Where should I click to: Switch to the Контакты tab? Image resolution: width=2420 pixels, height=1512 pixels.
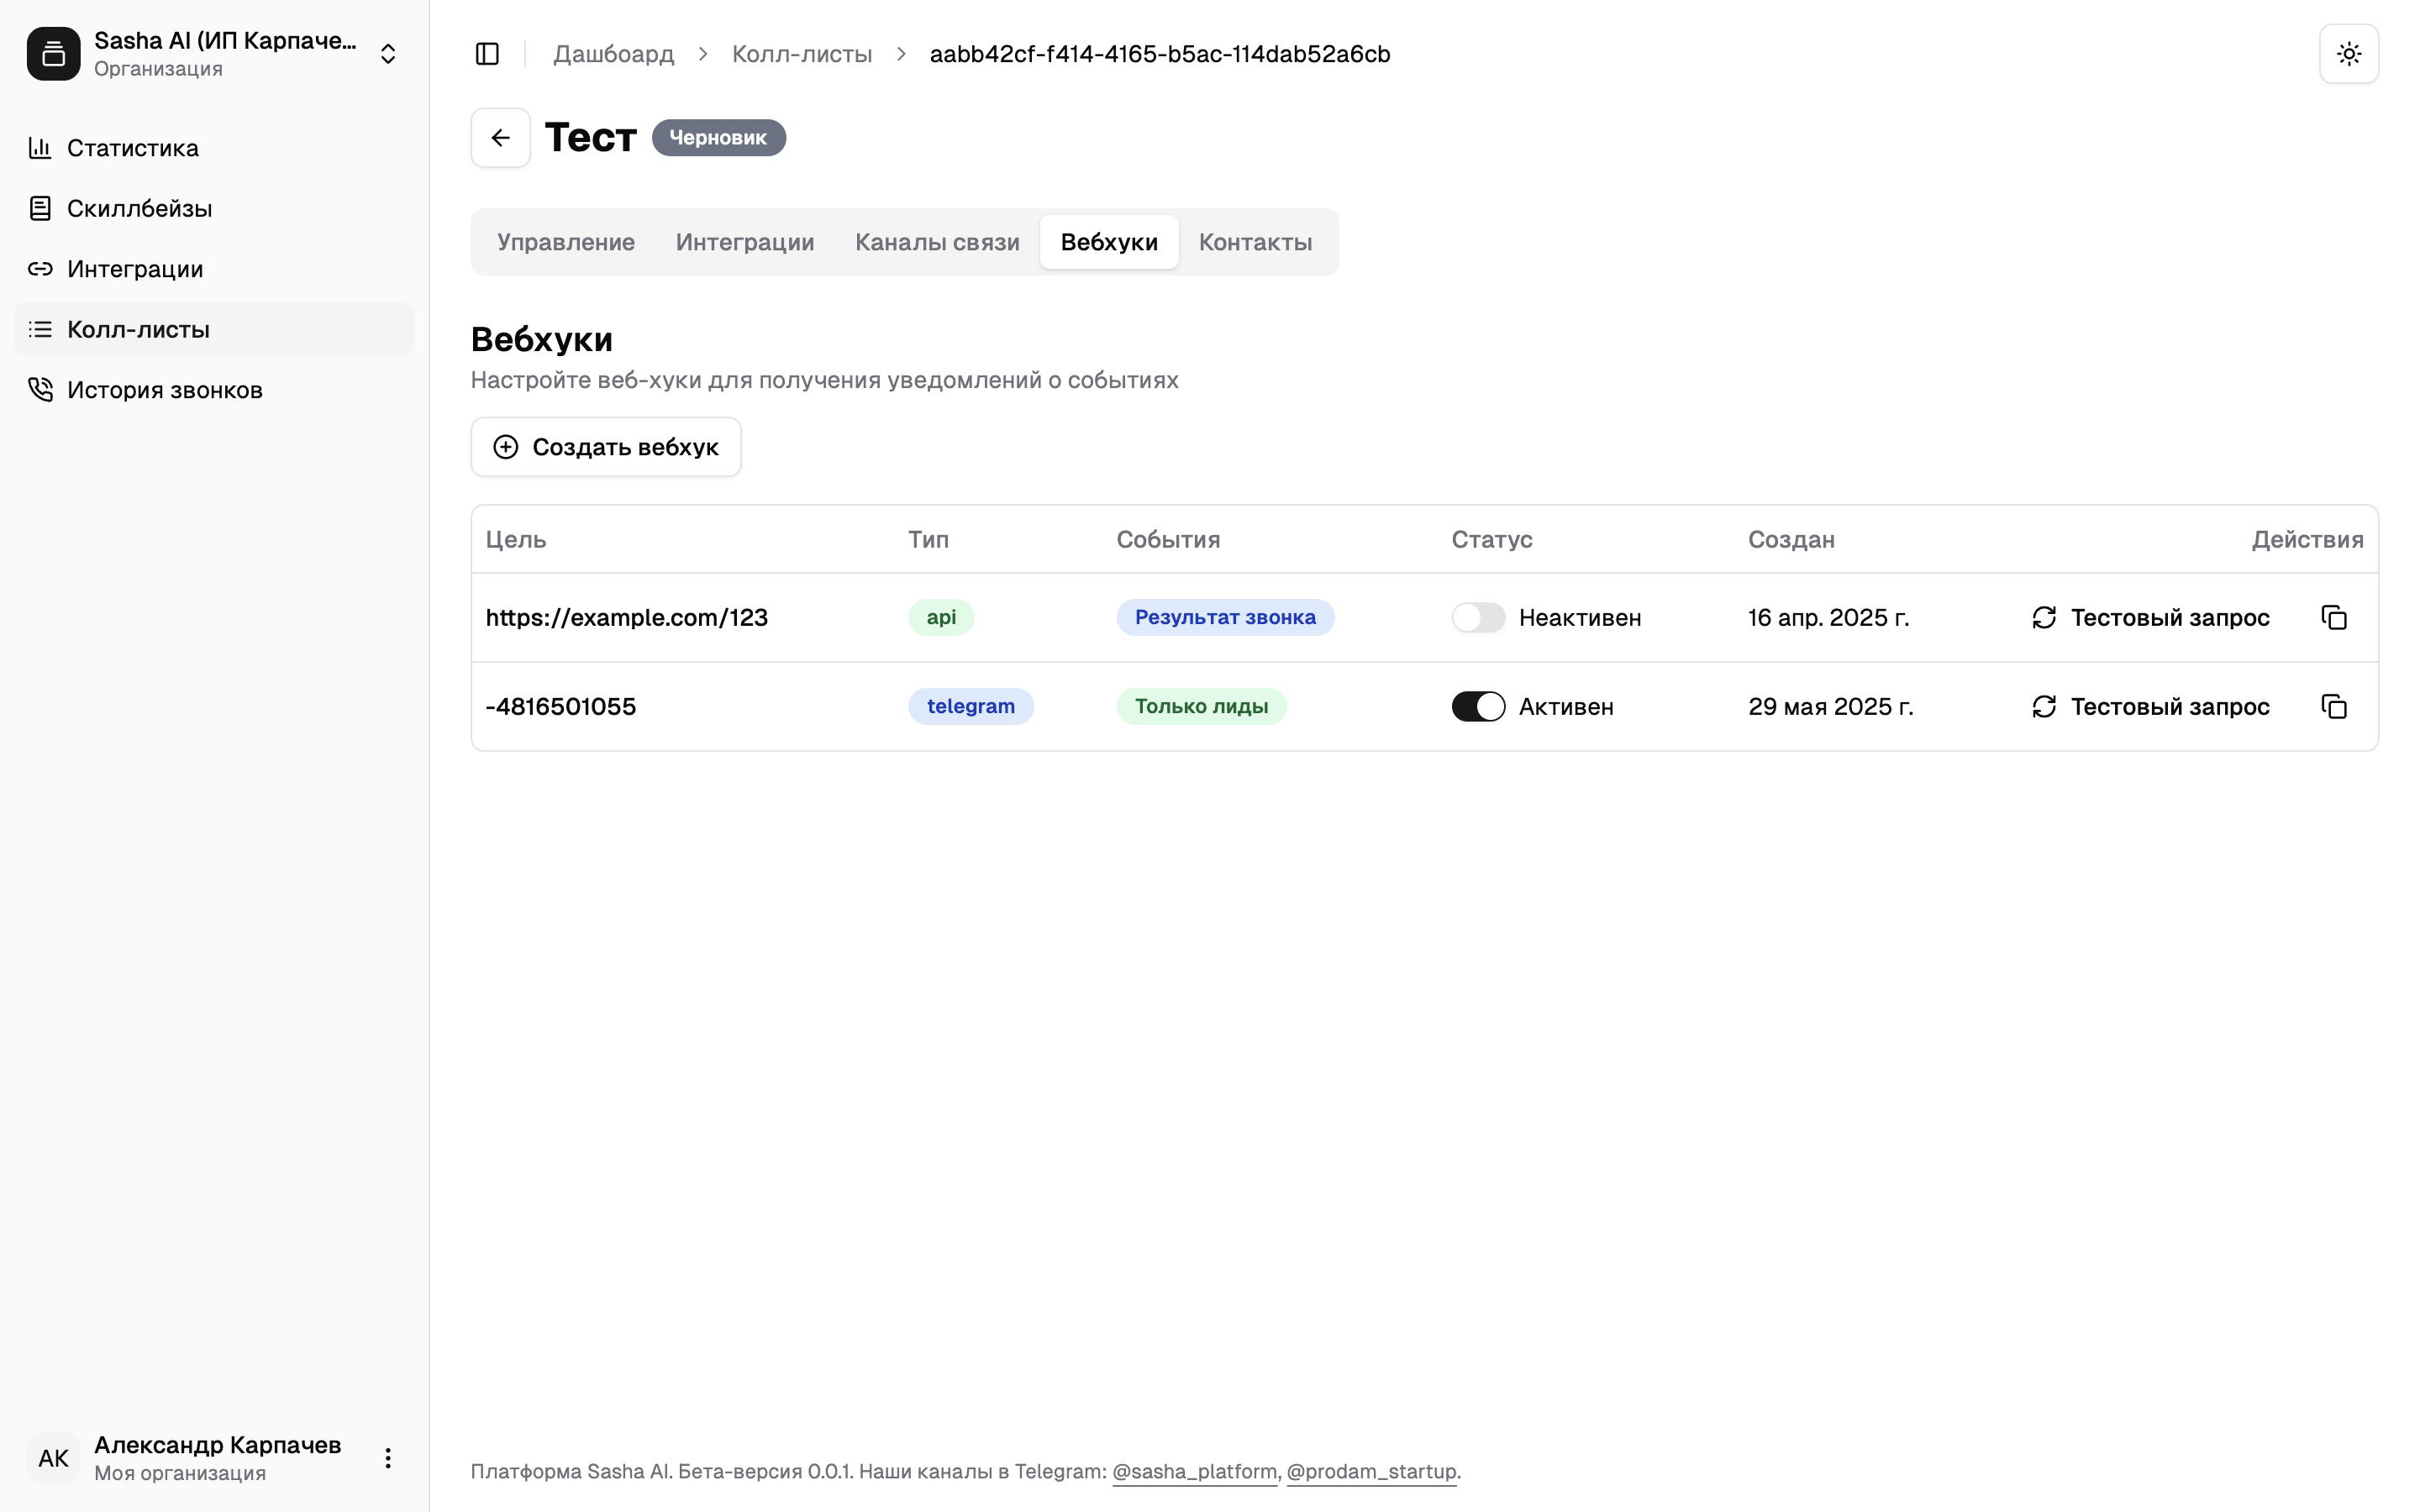click(x=1255, y=242)
